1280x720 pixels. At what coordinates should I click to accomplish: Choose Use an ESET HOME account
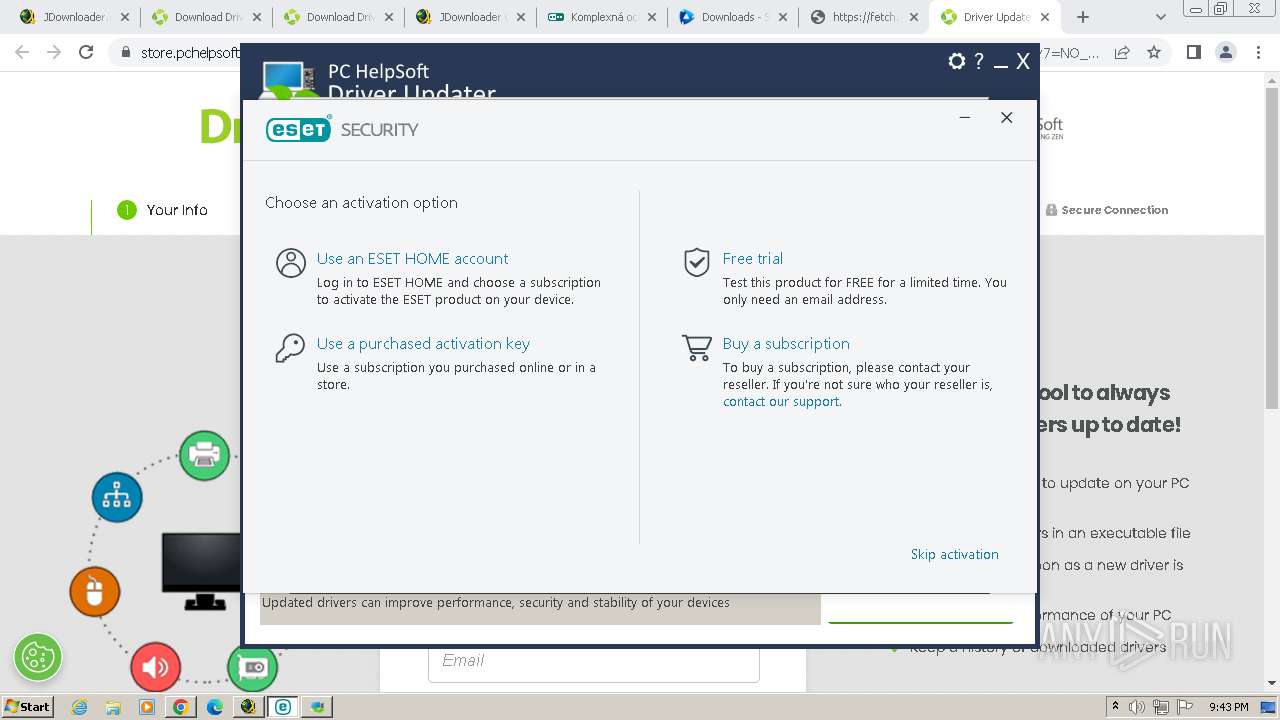coord(412,258)
